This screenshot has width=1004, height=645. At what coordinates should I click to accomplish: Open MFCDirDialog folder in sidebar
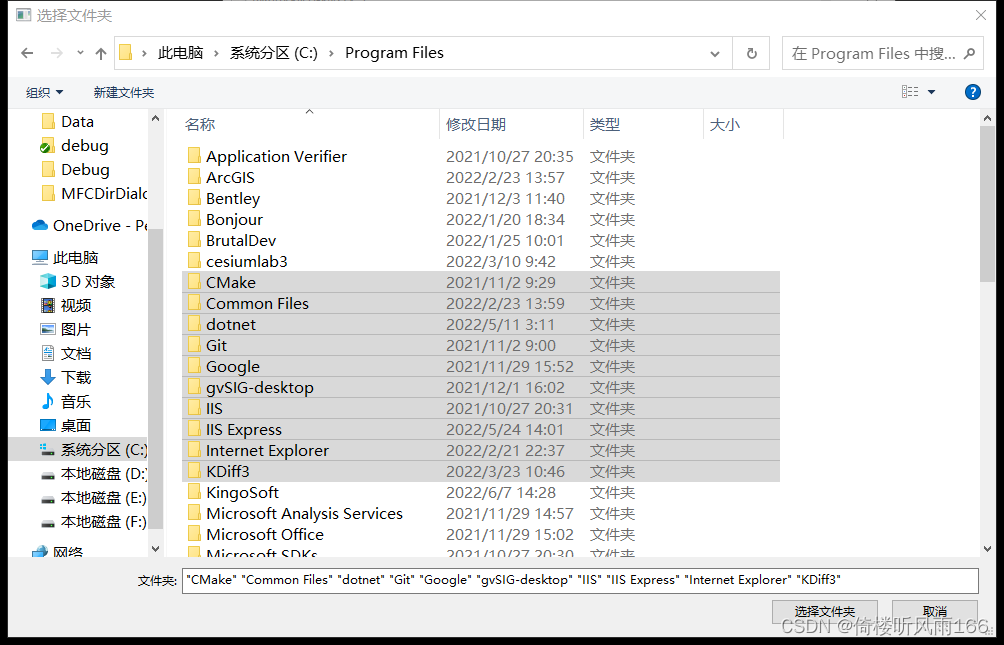click(93, 194)
